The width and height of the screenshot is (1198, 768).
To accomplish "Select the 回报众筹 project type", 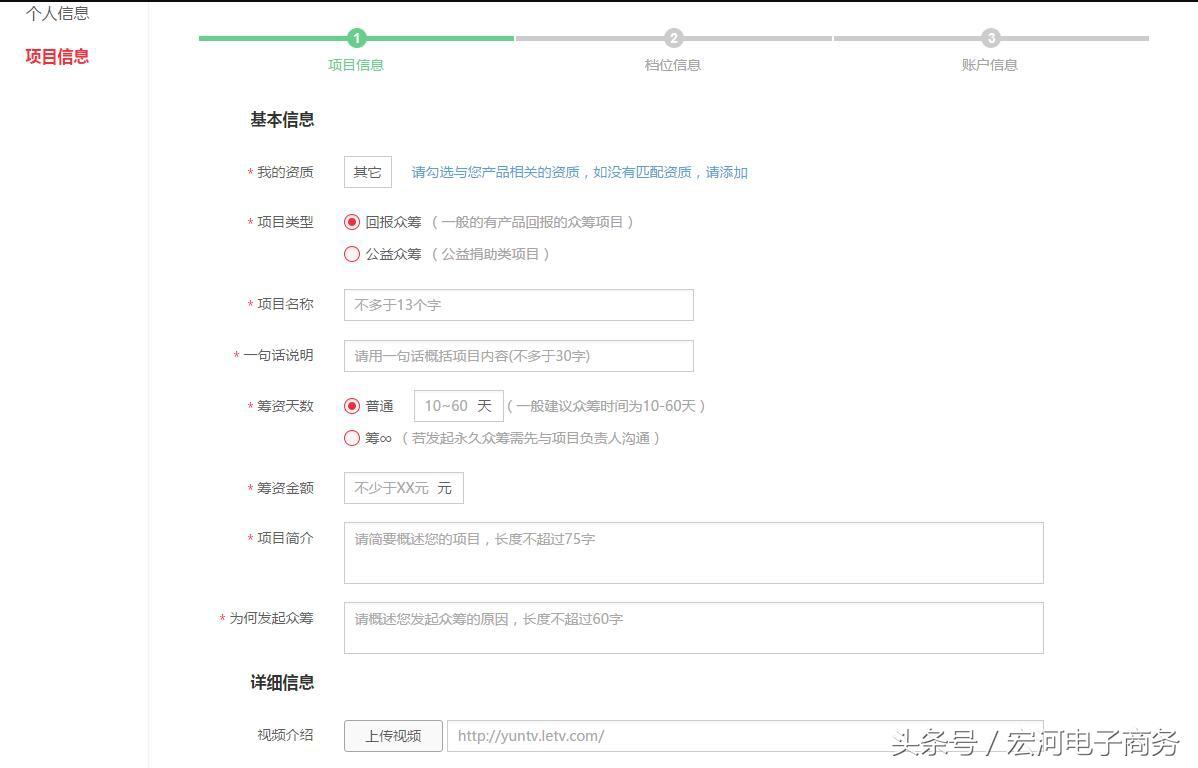I will 352,222.
